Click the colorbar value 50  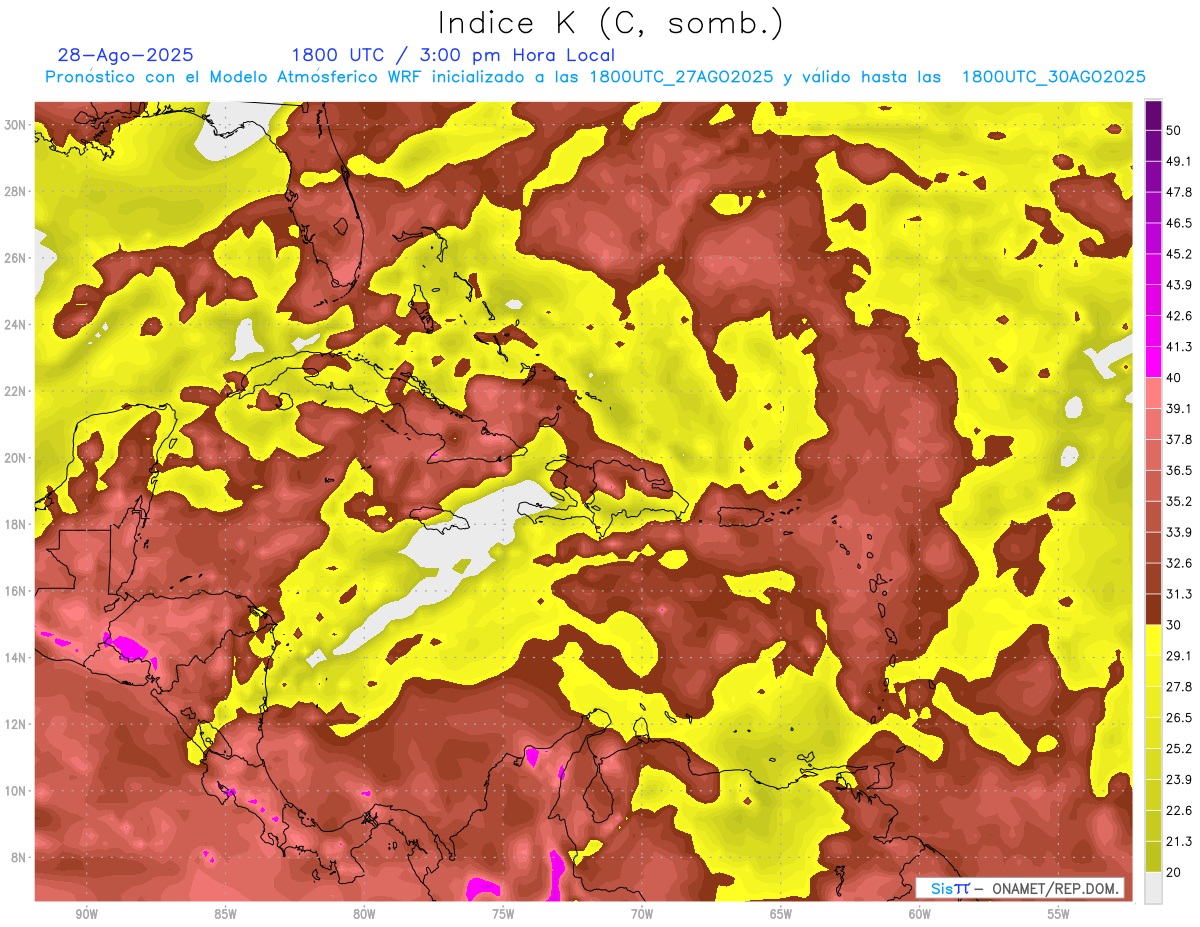1174,129
